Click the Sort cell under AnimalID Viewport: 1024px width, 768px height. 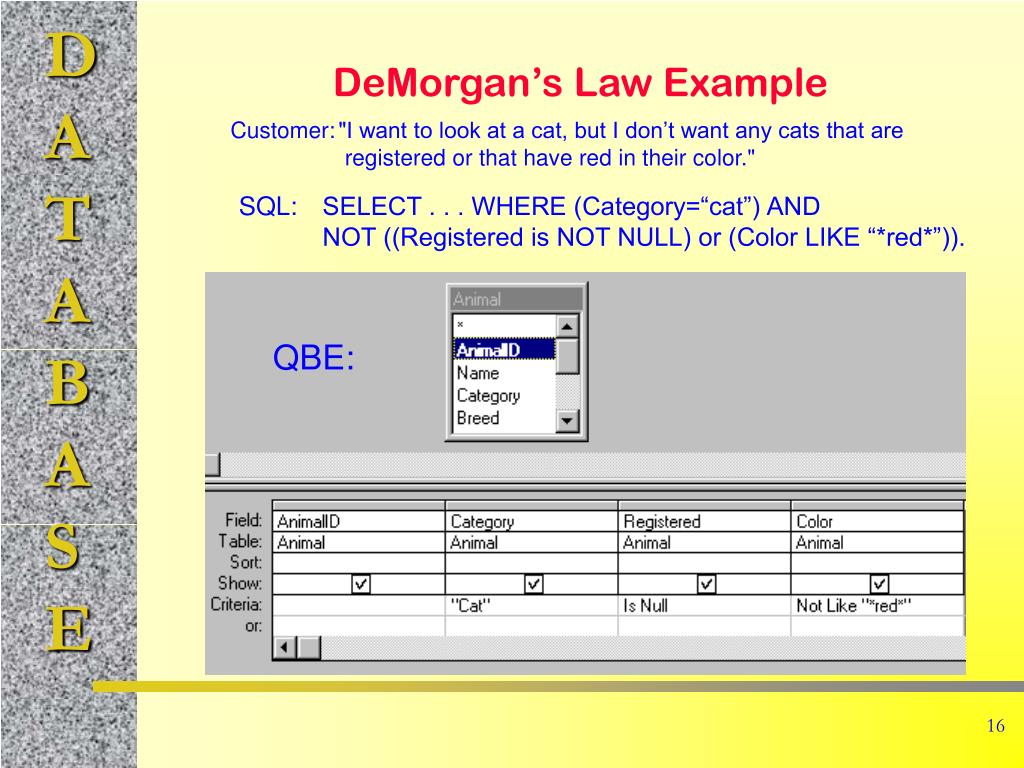click(359, 563)
